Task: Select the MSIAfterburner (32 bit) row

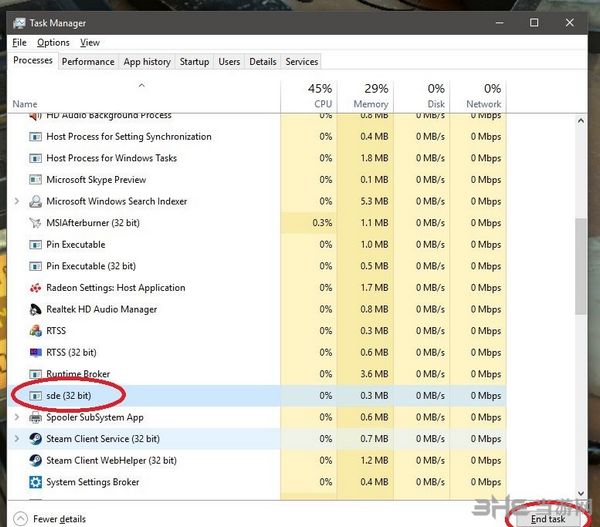Action: click(x=257, y=223)
